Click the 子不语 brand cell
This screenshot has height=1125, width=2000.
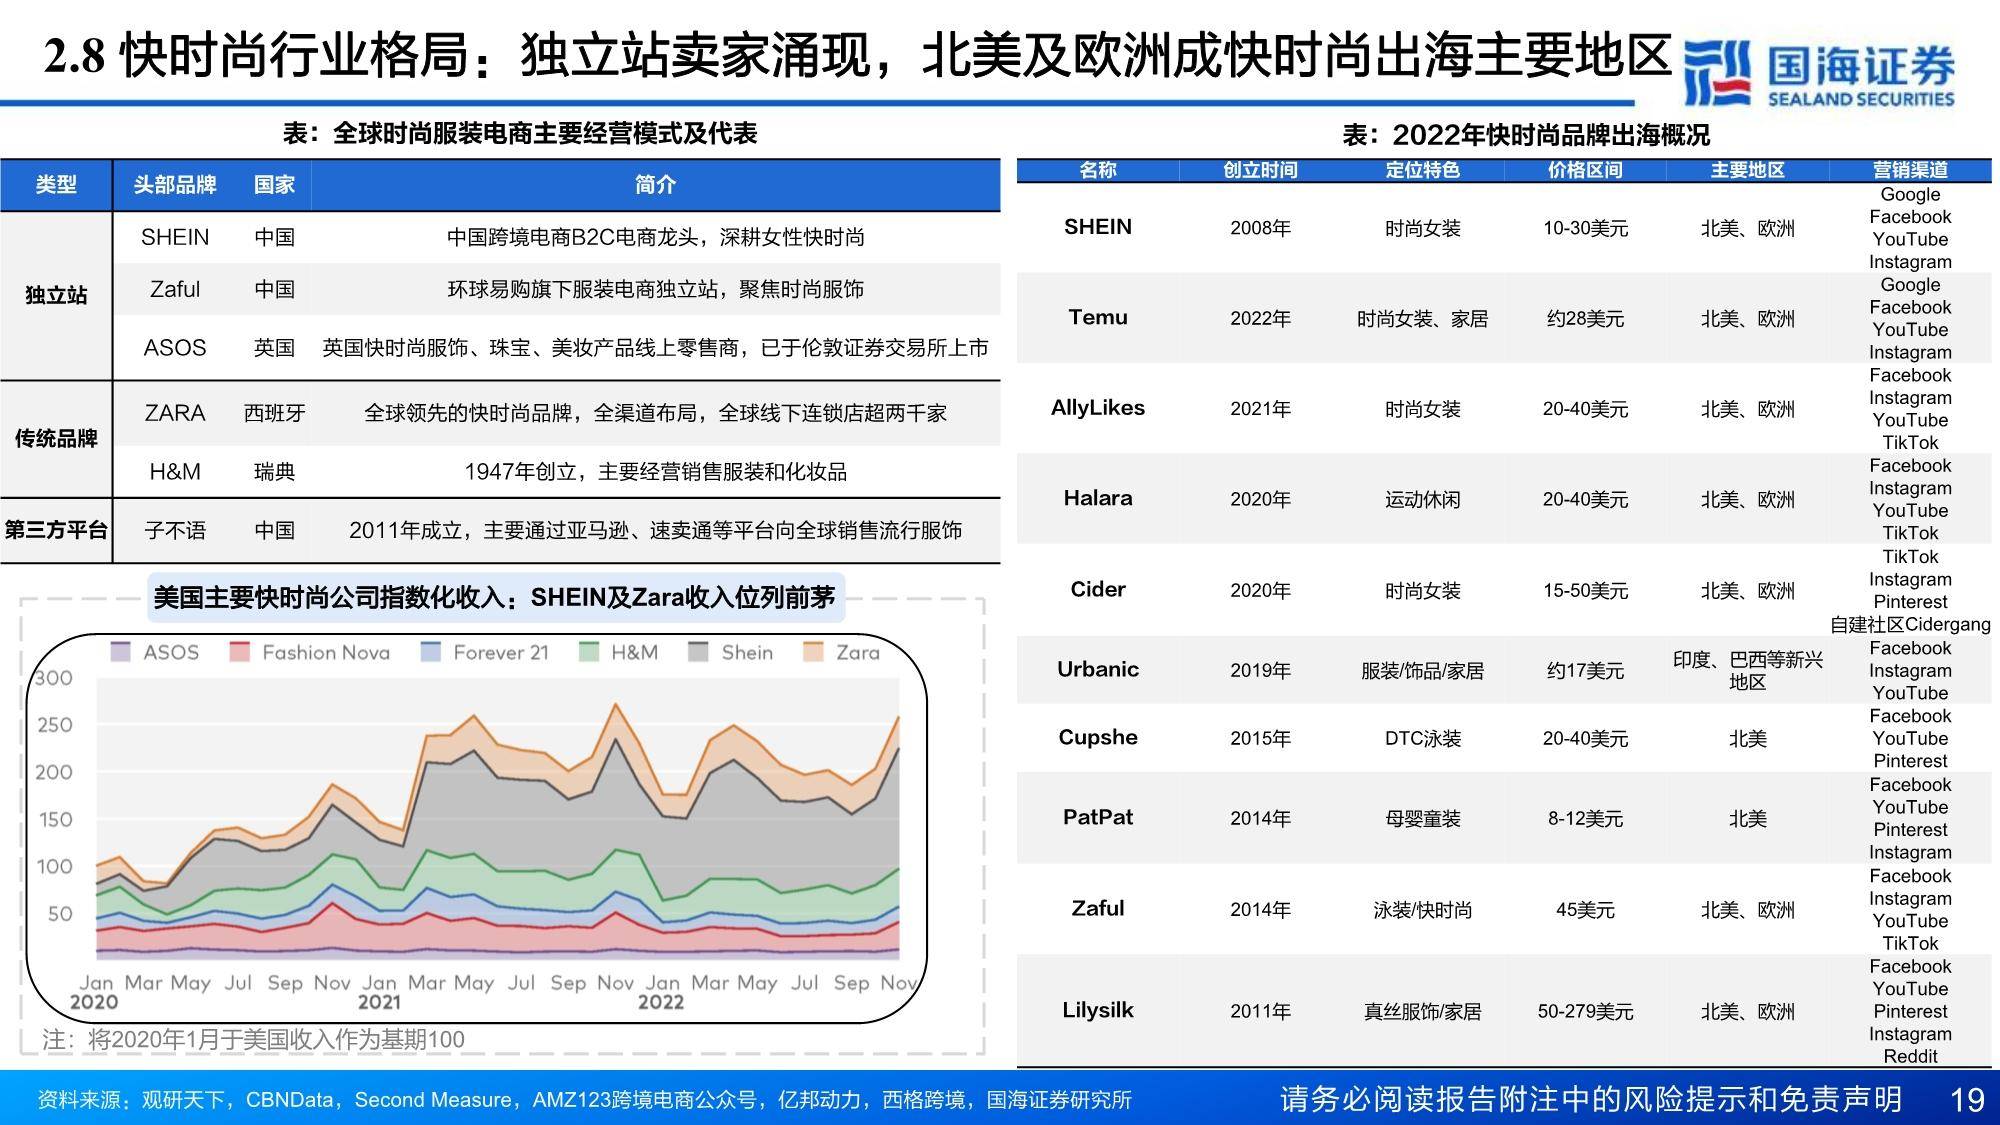pos(175,530)
